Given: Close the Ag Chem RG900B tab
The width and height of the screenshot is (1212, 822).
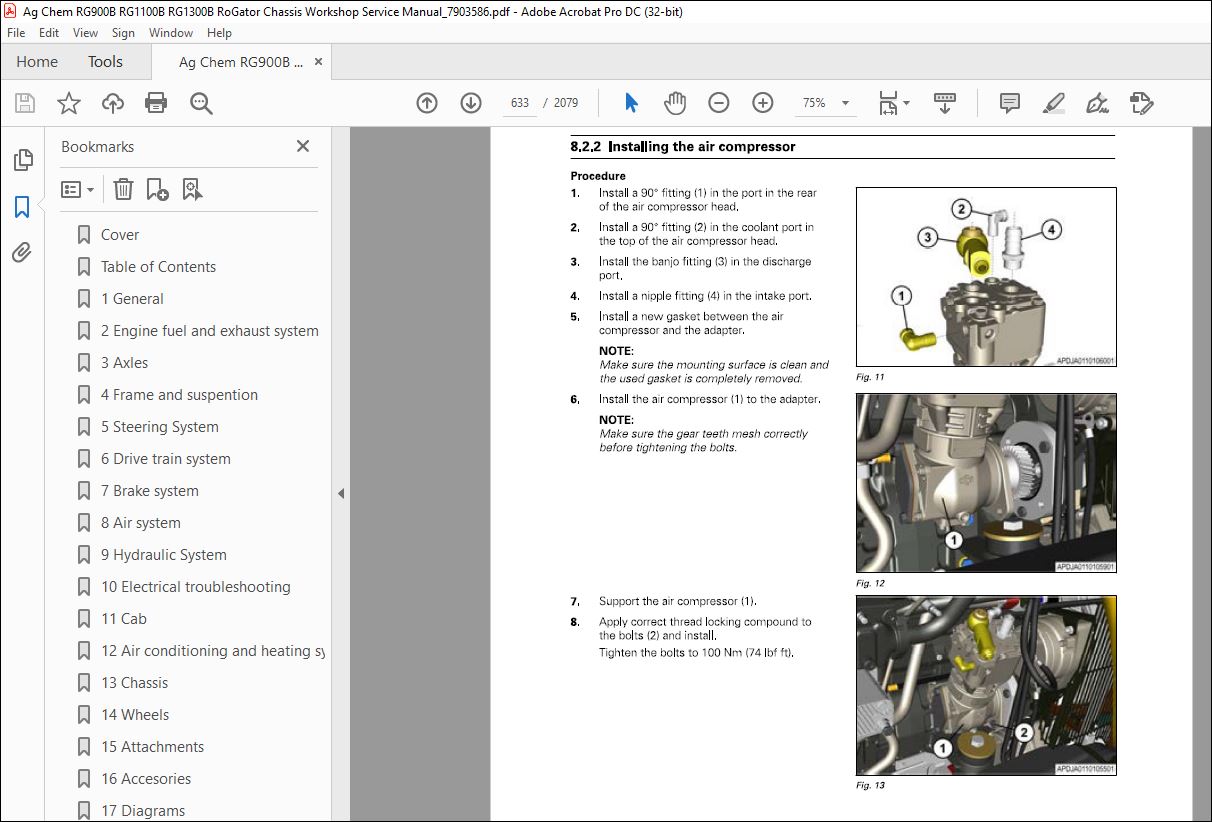Looking at the screenshot, I should pos(316,62).
